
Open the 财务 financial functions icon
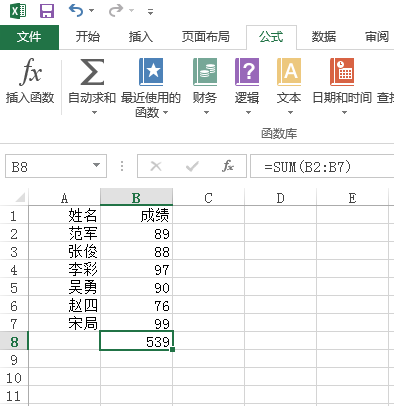point(205,72)
